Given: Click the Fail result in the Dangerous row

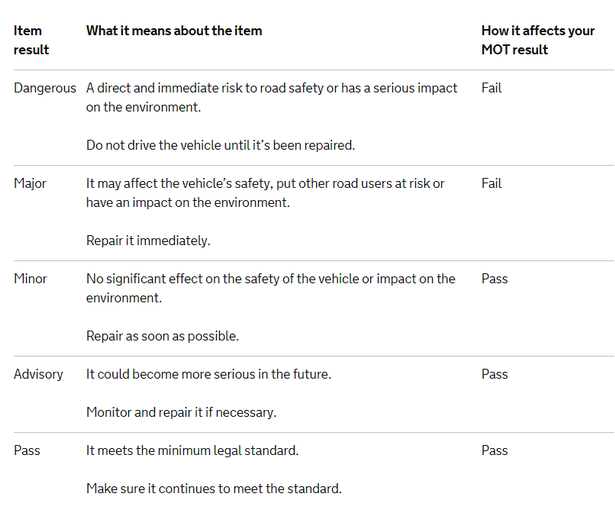Looking at the screenshot, I should tap(491, 88).
